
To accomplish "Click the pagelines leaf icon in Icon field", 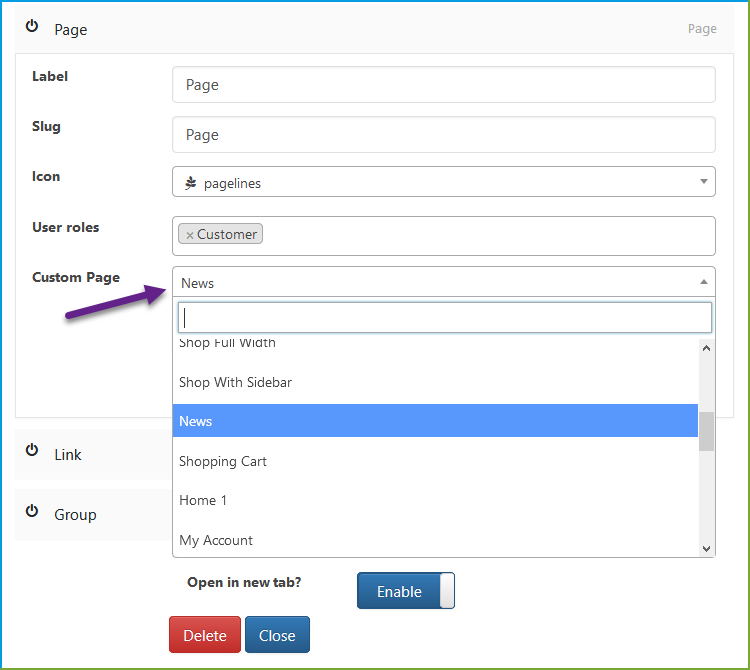I will click(191, 183).
